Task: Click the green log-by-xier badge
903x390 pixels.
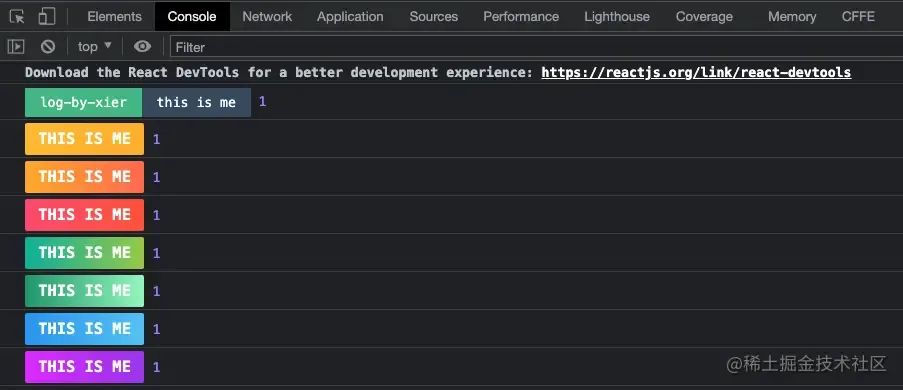Action: click(84, 103)
